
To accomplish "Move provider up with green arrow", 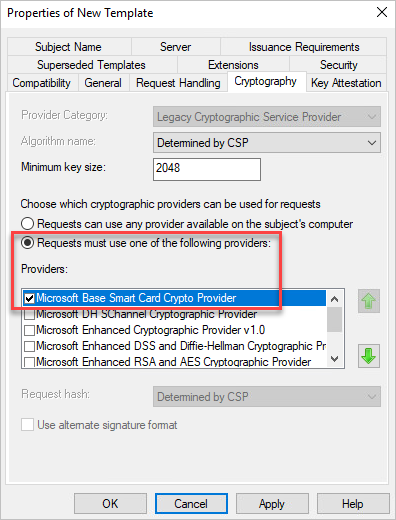I will [369, 301].
